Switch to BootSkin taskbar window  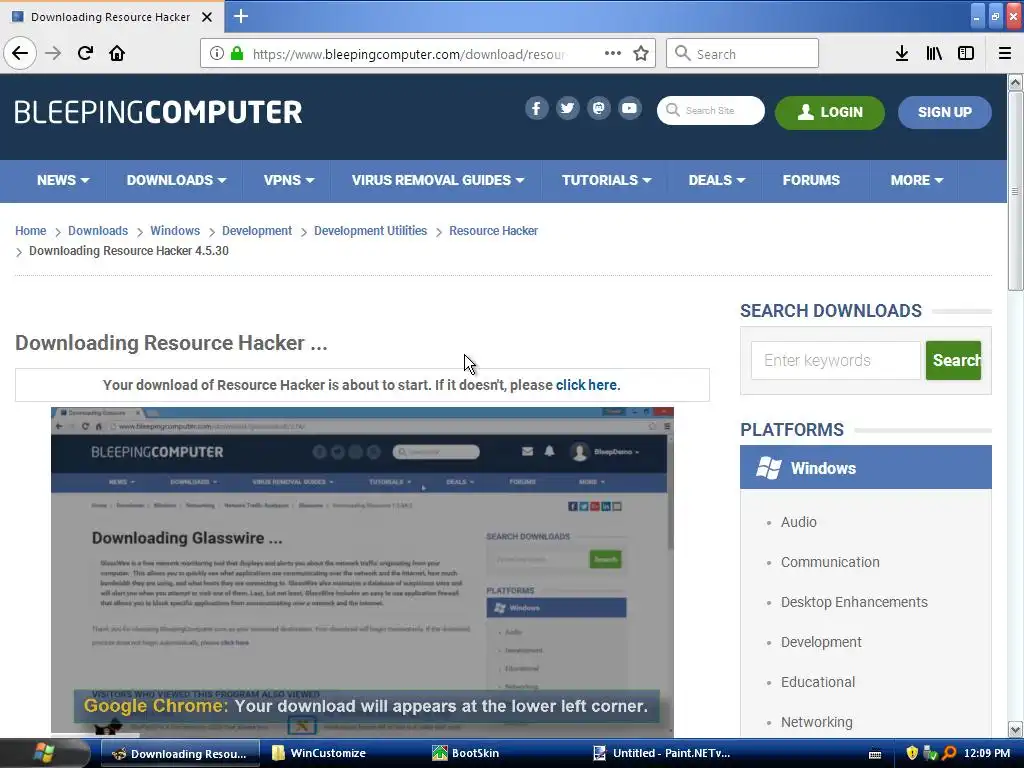[x=475, y=753]
